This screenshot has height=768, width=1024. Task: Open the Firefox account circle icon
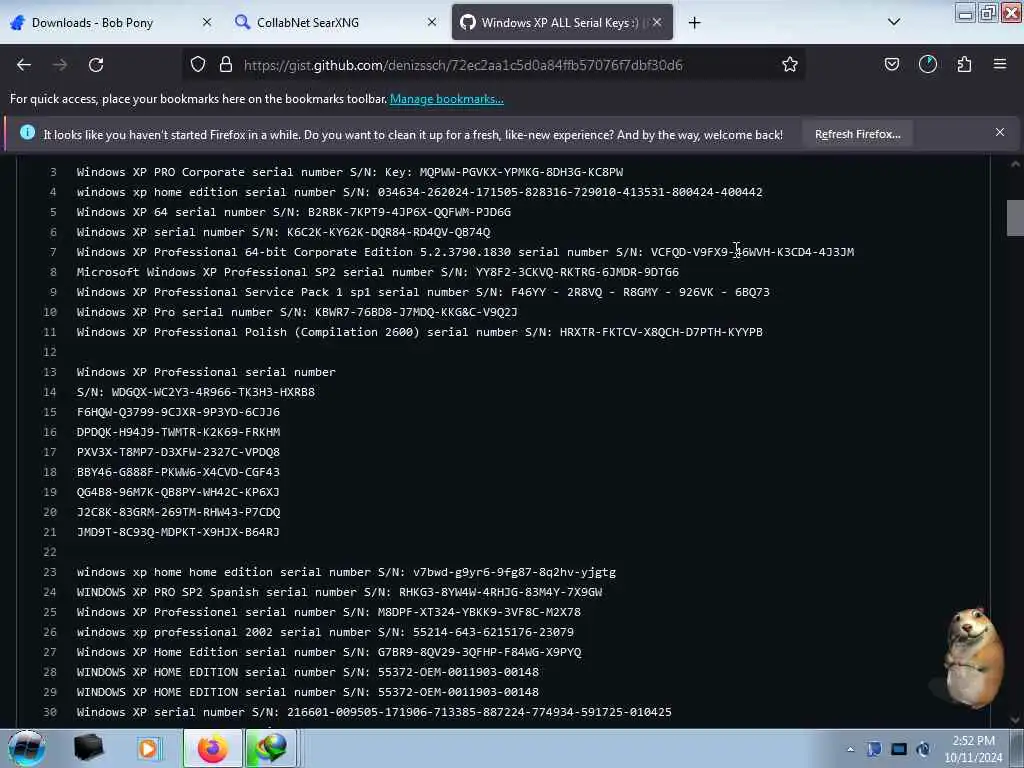(927, 64)
